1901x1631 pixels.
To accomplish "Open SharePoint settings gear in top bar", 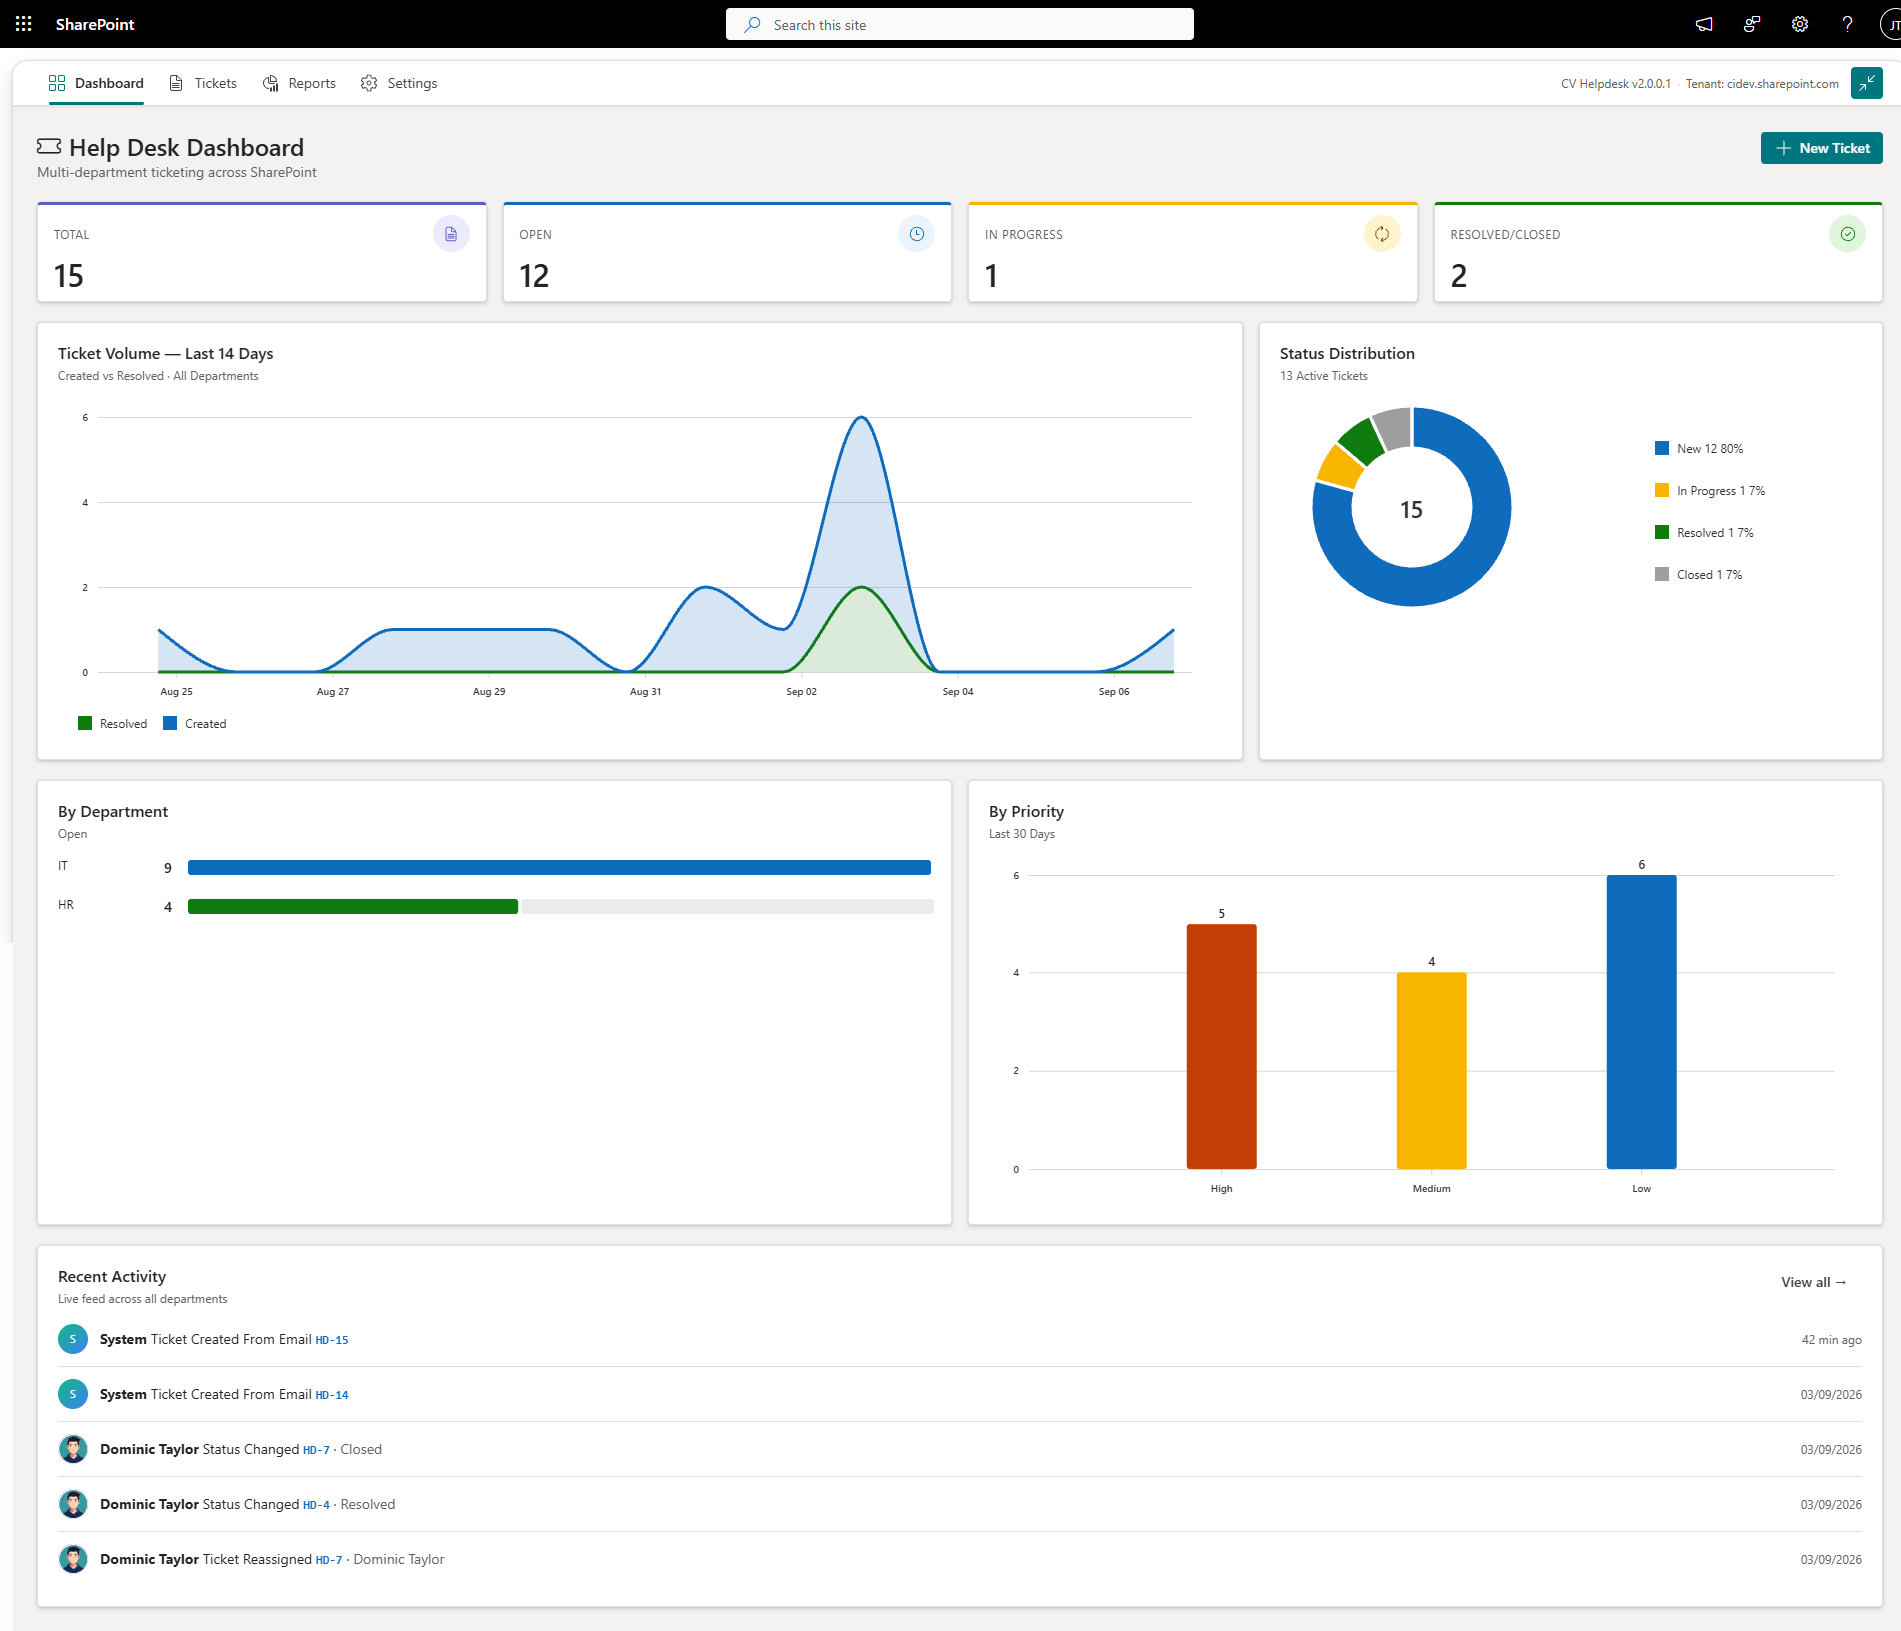I will point(1800,24).
